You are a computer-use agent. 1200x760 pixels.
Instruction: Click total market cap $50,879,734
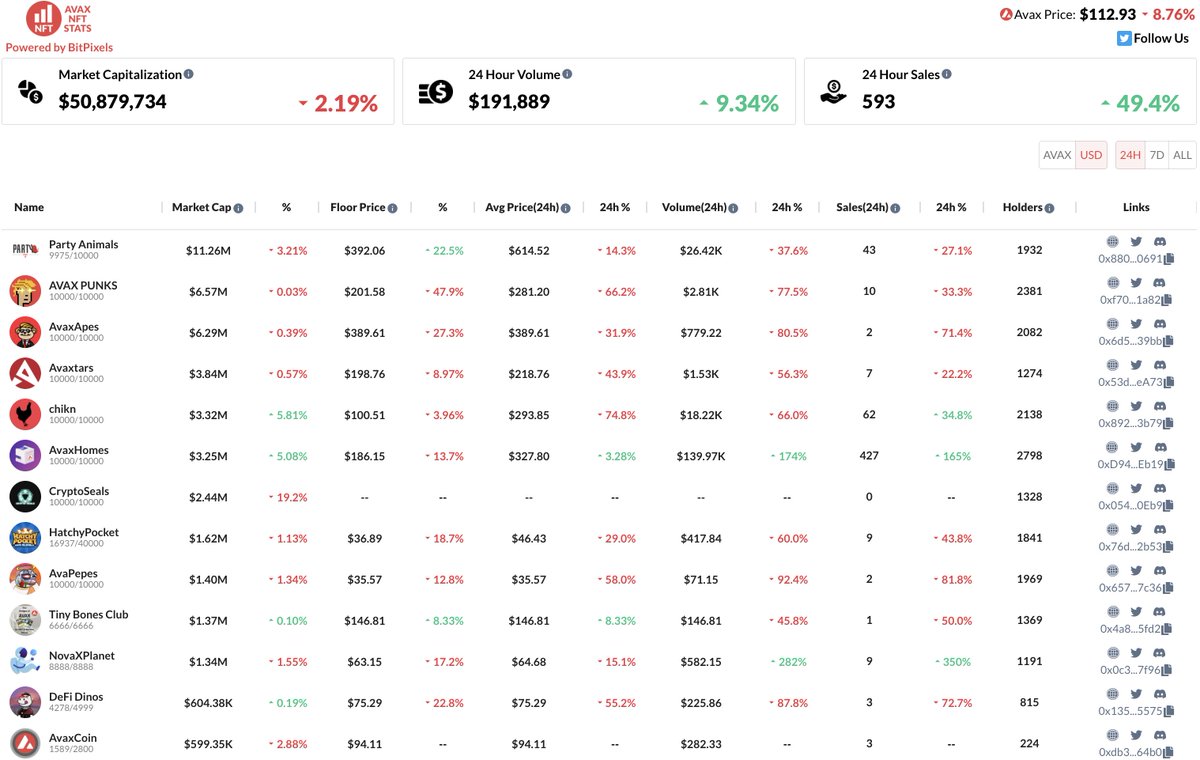point(113,101)
